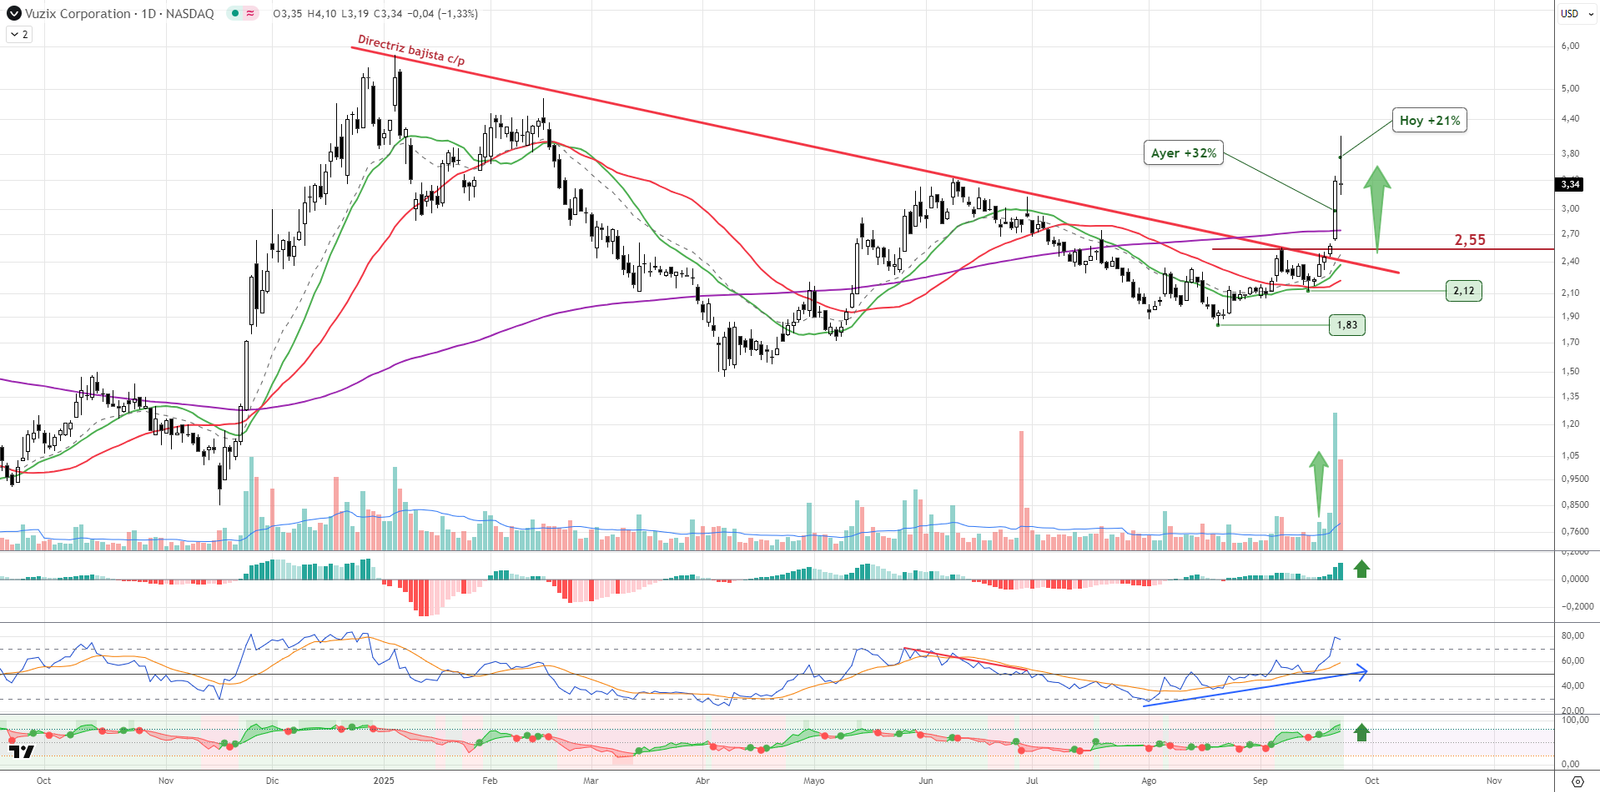Click the 3,34 current price tag on axis
This screenshot has height=792, width=1600.
[1570, 184]
